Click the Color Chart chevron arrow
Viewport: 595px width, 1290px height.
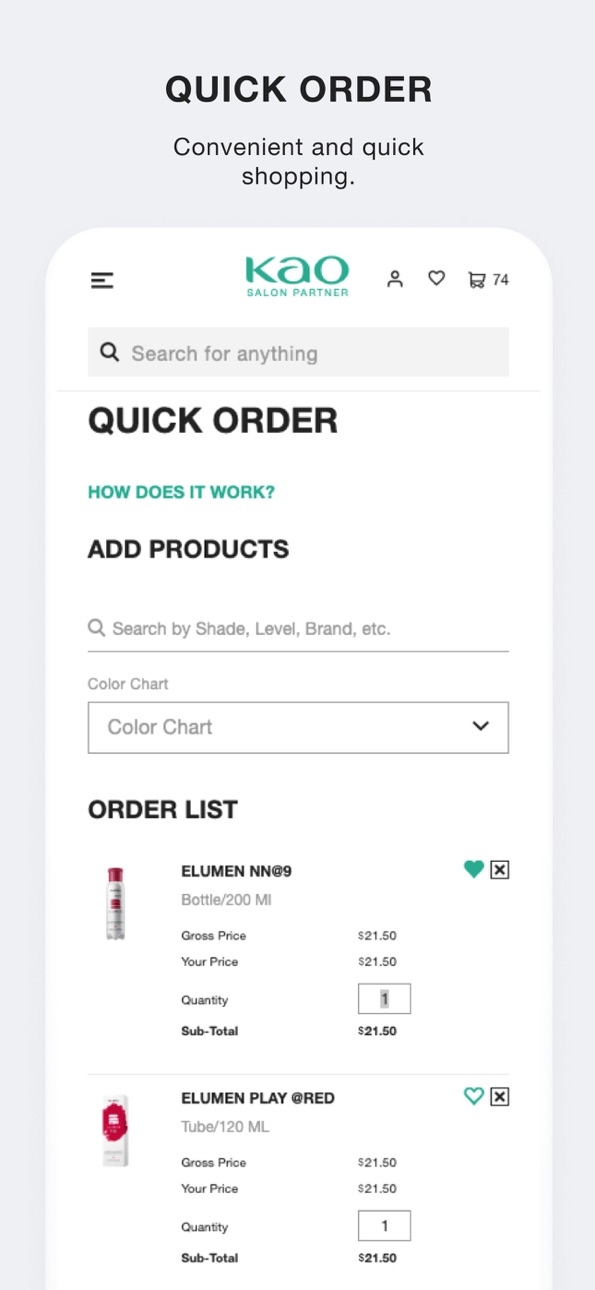[481, 727]
